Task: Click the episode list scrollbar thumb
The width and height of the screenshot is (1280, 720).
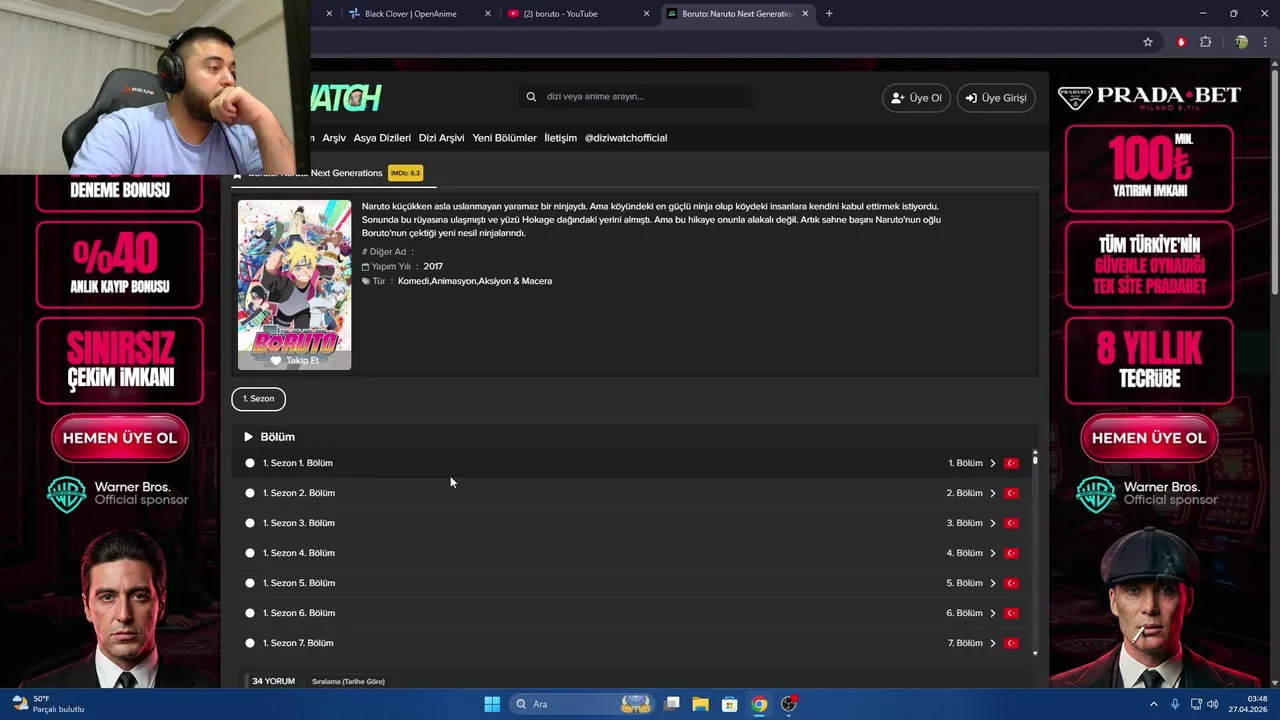Action: (x=1035, y=460)
